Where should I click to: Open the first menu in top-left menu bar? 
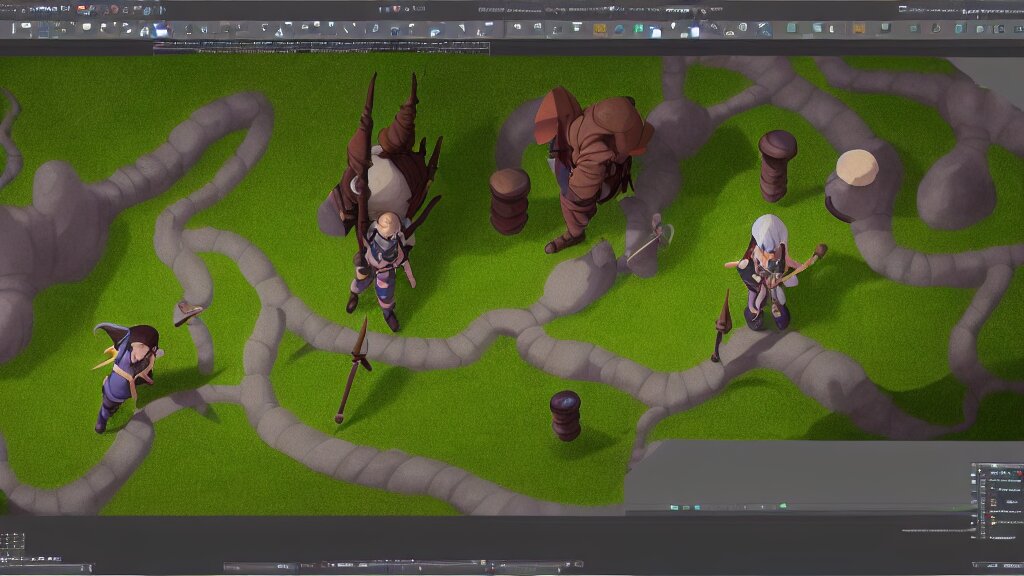click(x=14, y=9)
